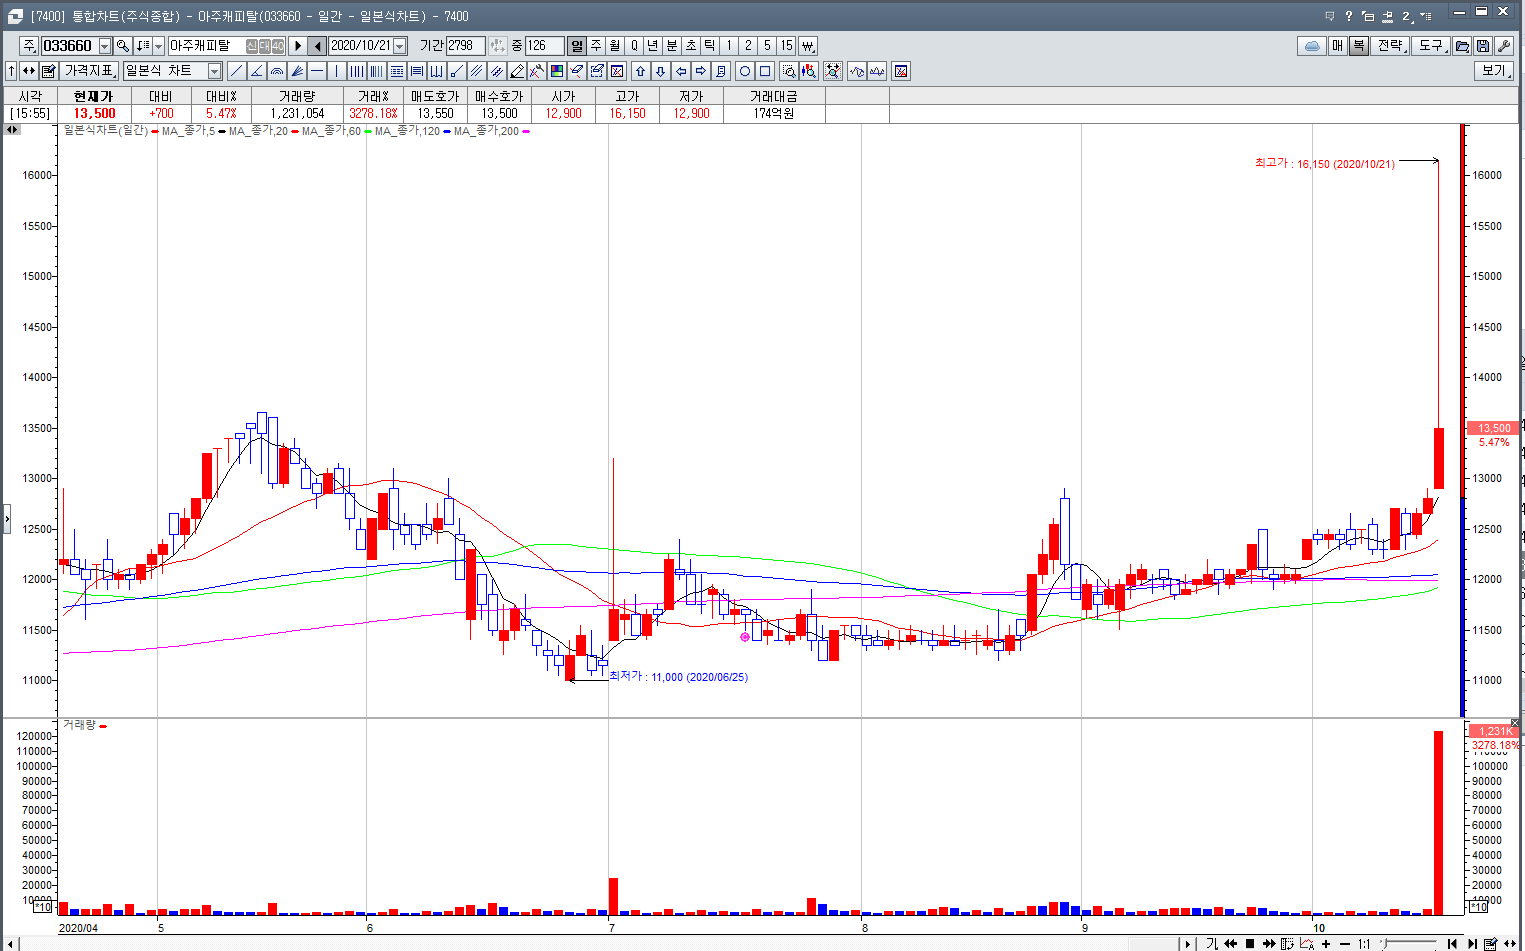
Task: Rewind chart with double left arrows
Action: pos(1230,943)
